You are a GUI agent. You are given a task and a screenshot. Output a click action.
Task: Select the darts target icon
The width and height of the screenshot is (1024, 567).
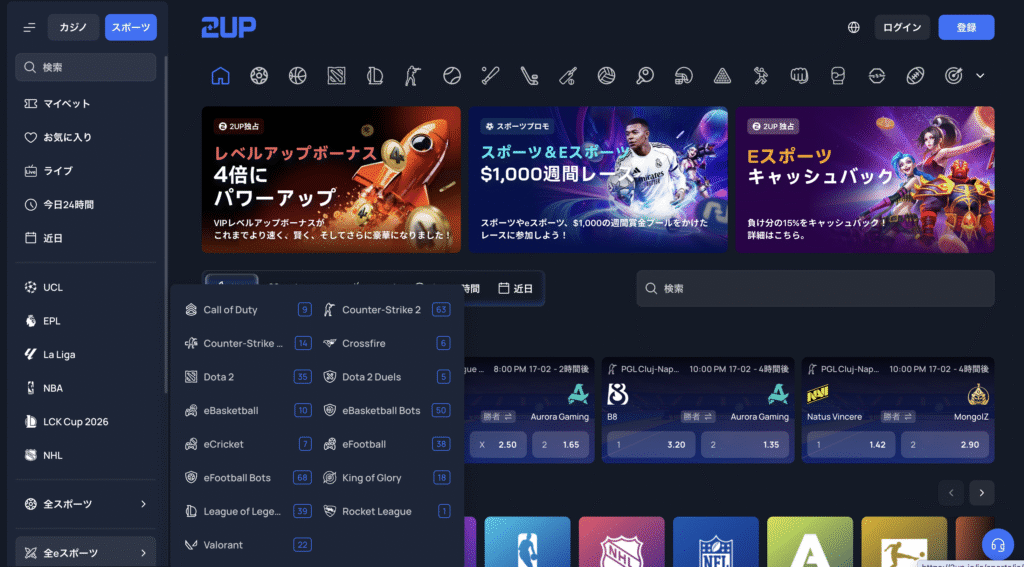click(x=953, y=76)
